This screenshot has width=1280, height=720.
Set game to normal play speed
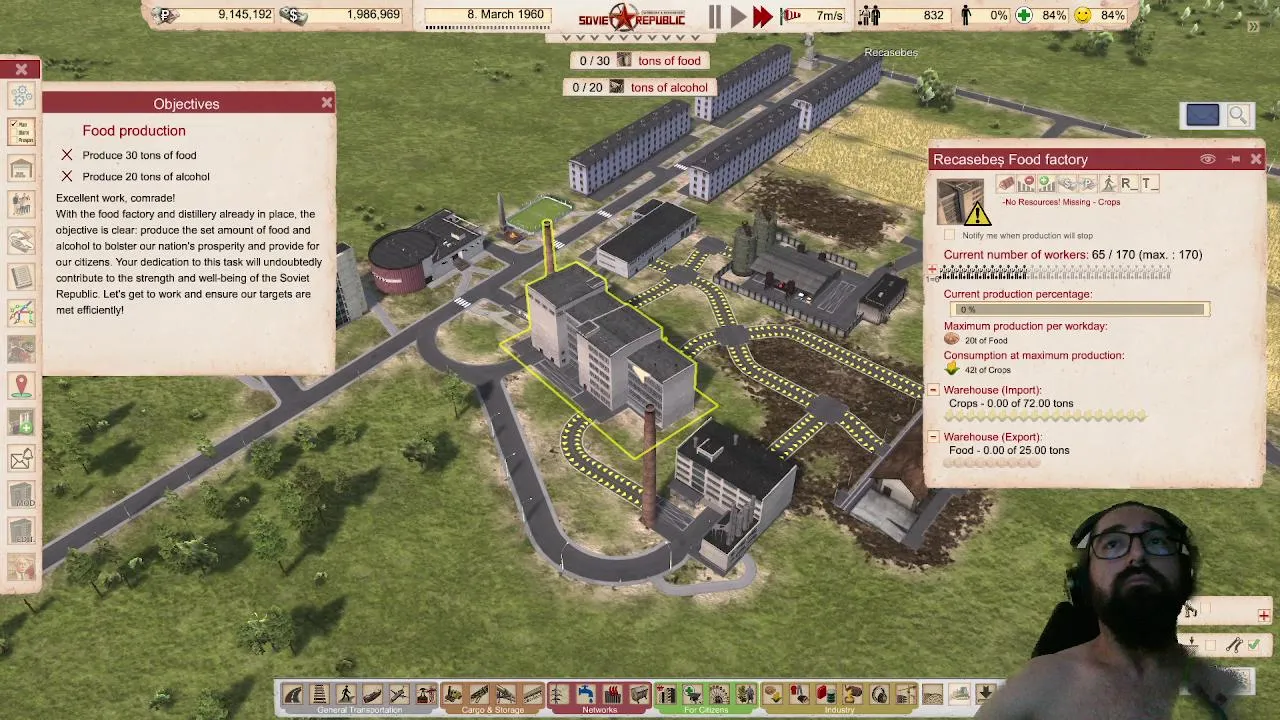click(x=738, y=16)
